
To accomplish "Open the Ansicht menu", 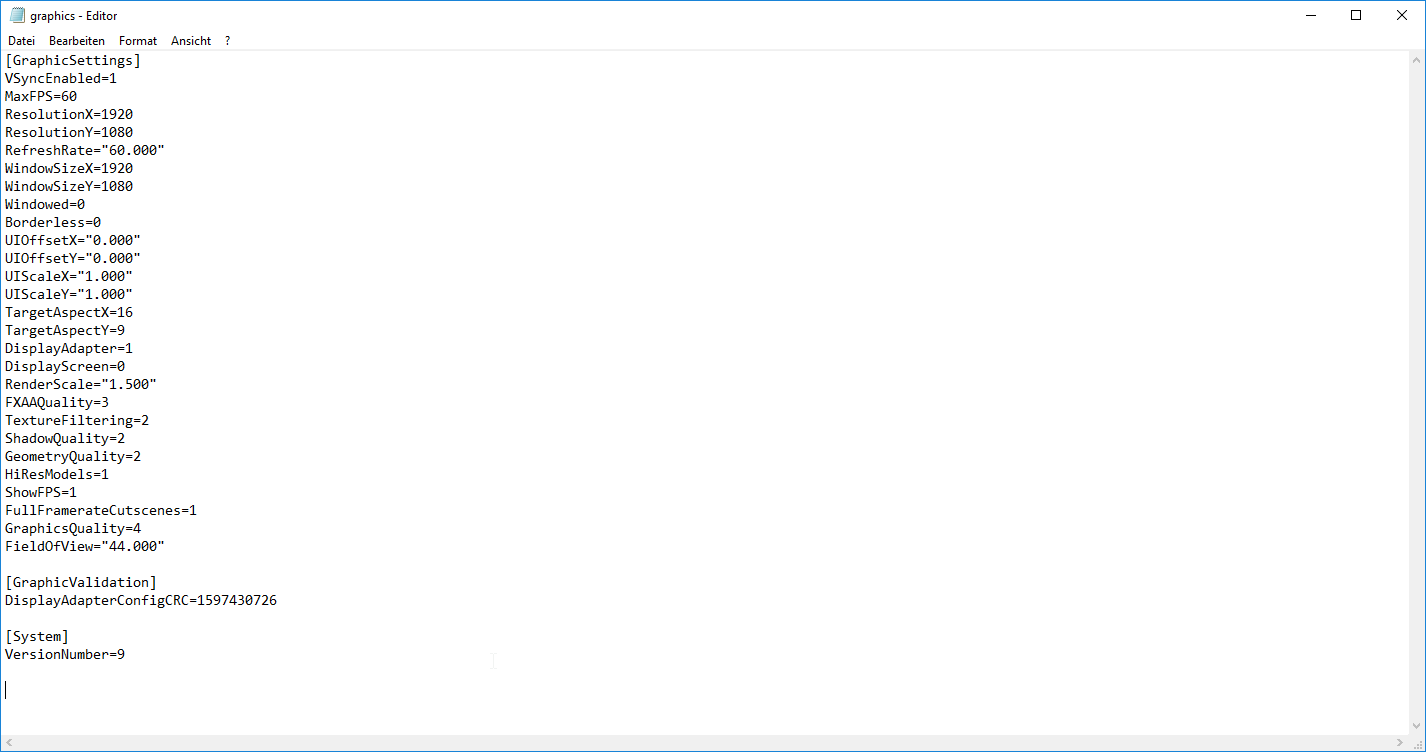I will coord(191,41).
